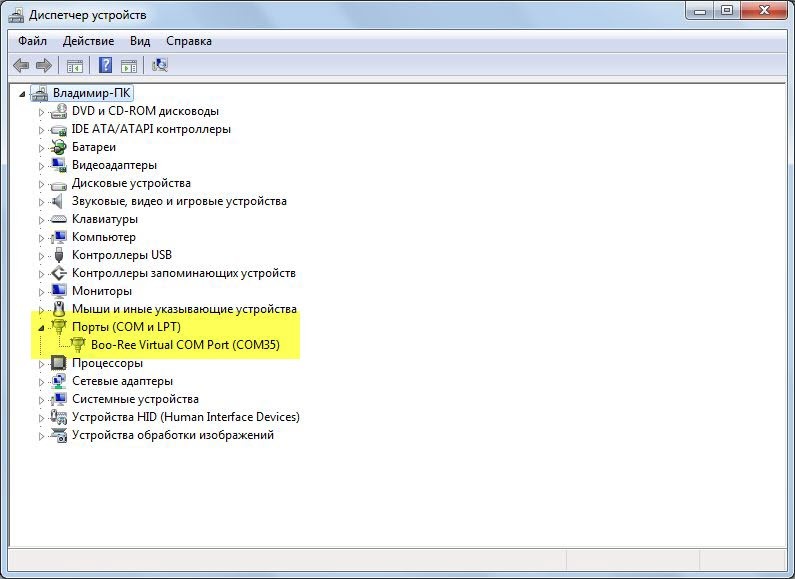This screenshot has width=795, height=579.
Task: Expand Устройства обработки изображений
Action: tap(42, 436)
